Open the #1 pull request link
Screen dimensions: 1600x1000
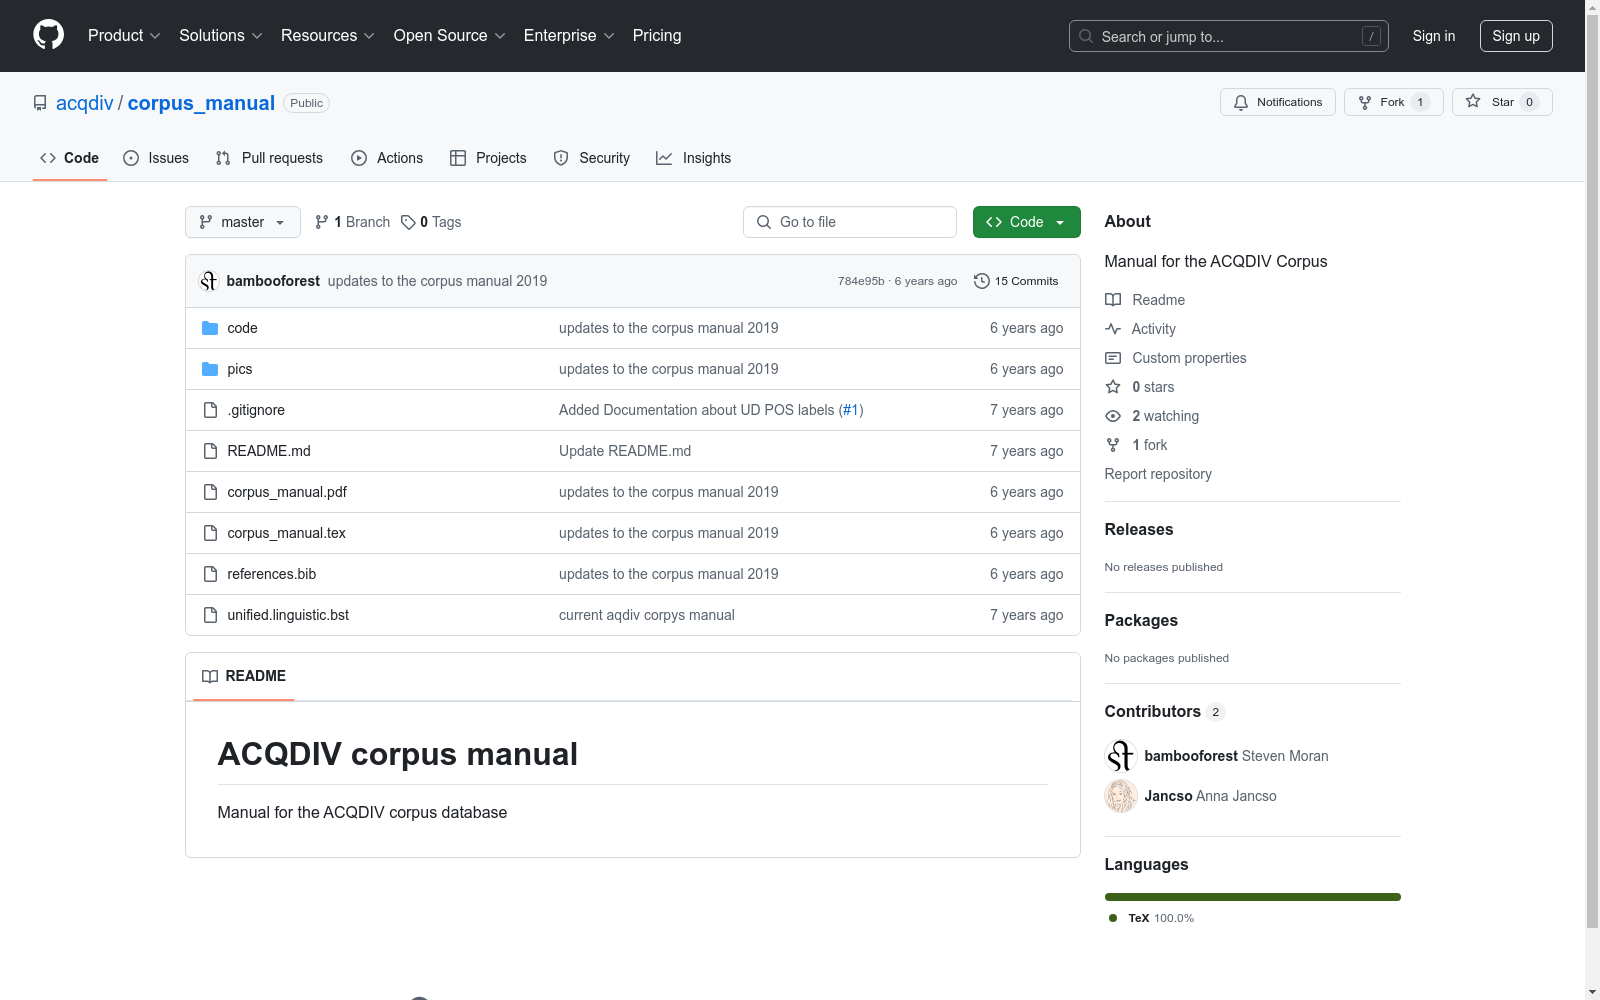tap(851, 410)
